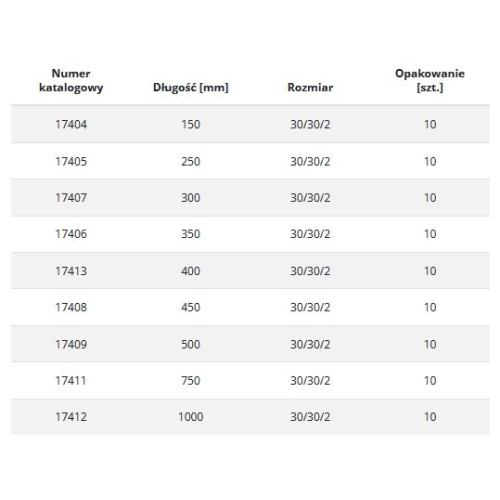
Task: Select catalog number 17406
Action: [71, 234]
